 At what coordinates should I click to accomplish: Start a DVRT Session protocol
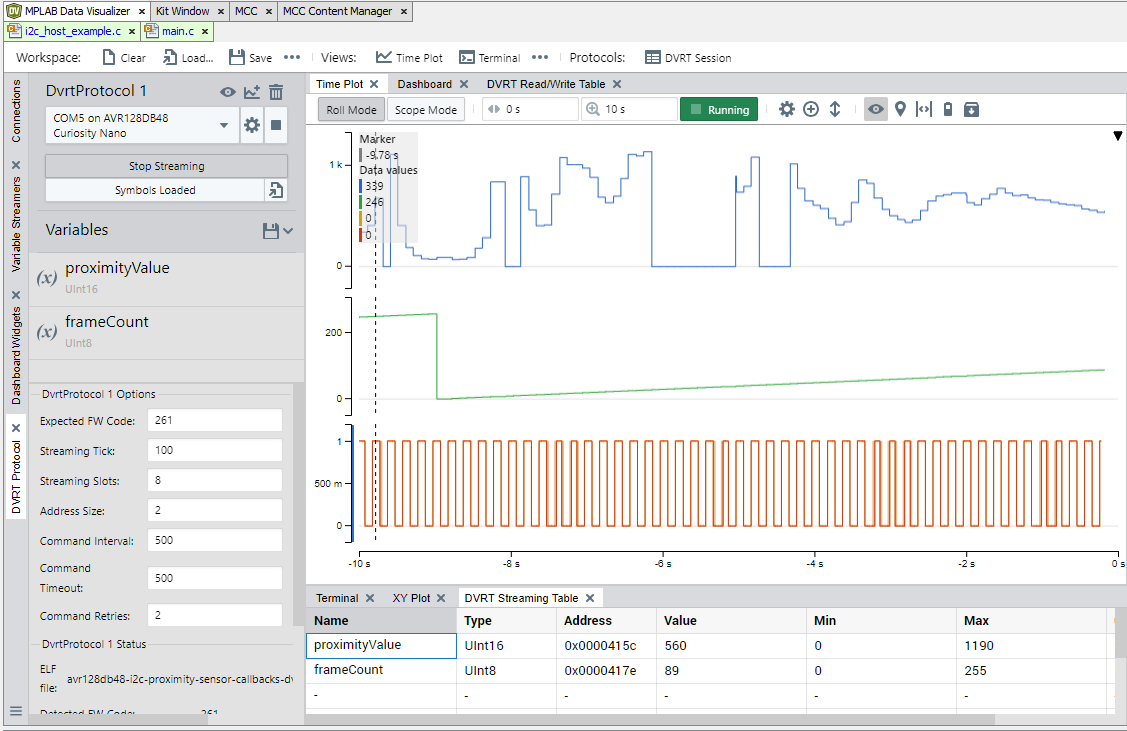(688, 58)
